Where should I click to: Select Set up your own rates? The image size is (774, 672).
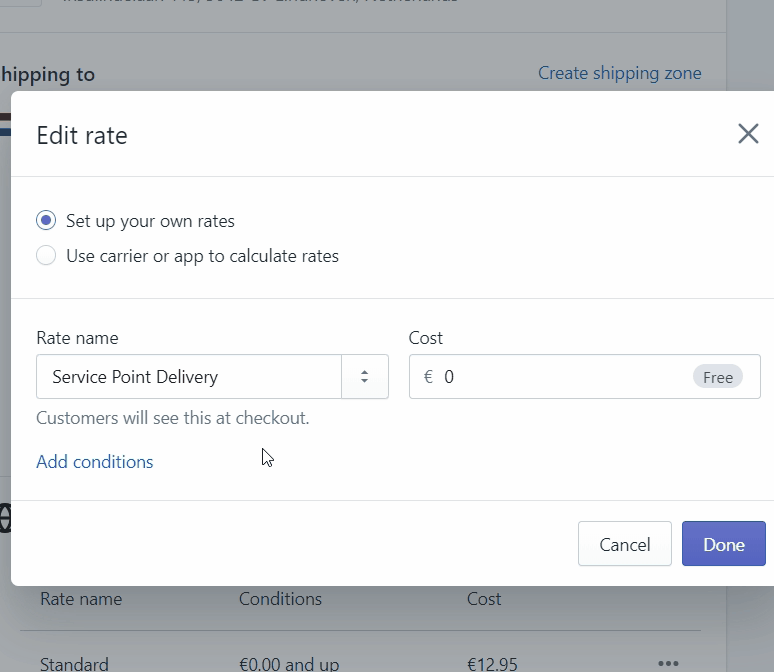point(46,221)
